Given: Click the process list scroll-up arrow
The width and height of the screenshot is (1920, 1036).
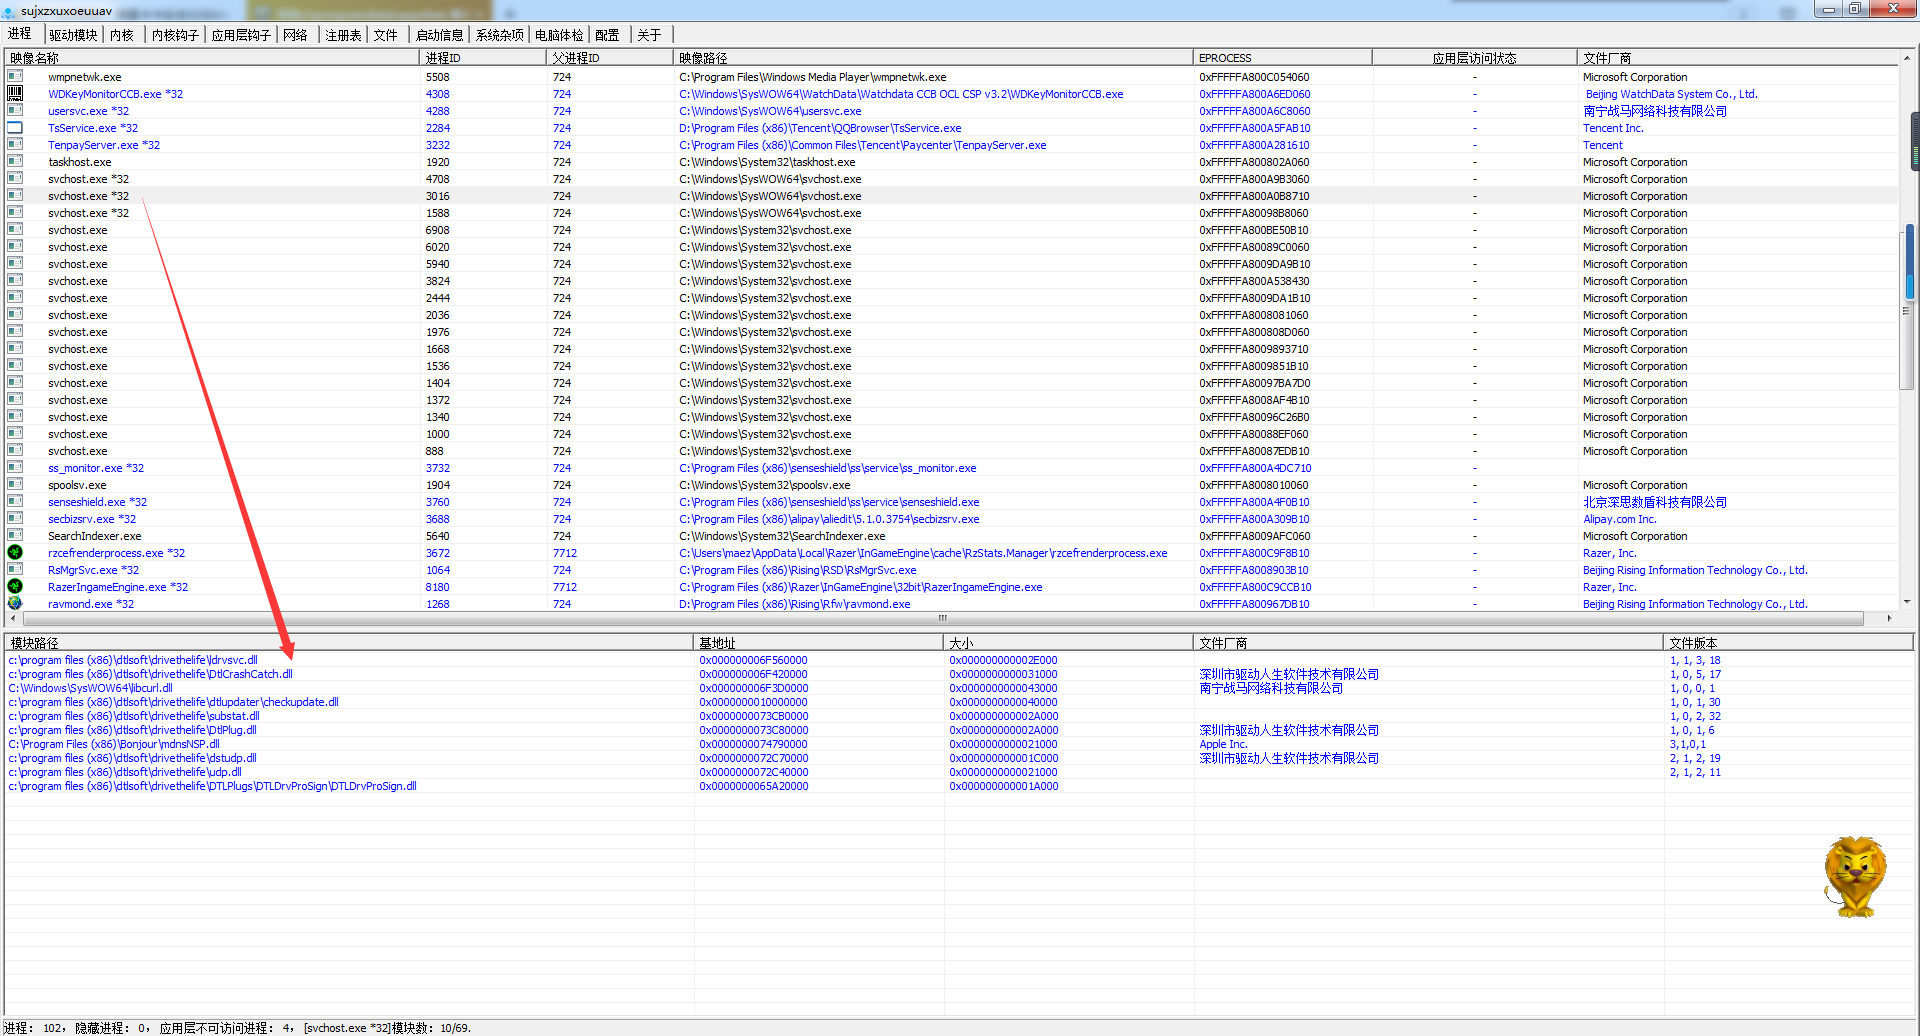Looking at the screenshot, I should point(1908,57).
